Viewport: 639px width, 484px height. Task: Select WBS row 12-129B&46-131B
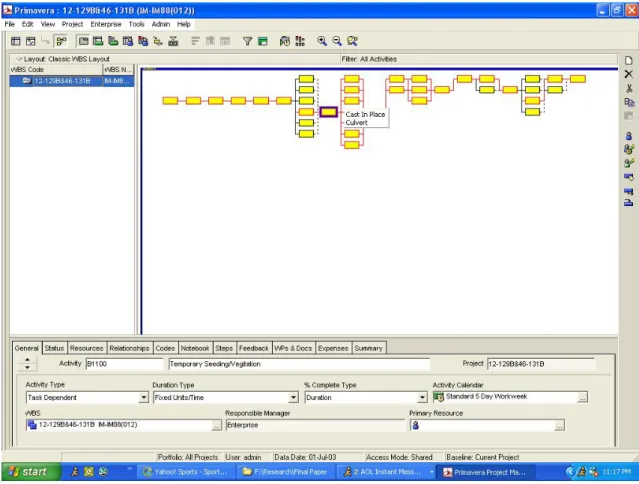(72, 81)
